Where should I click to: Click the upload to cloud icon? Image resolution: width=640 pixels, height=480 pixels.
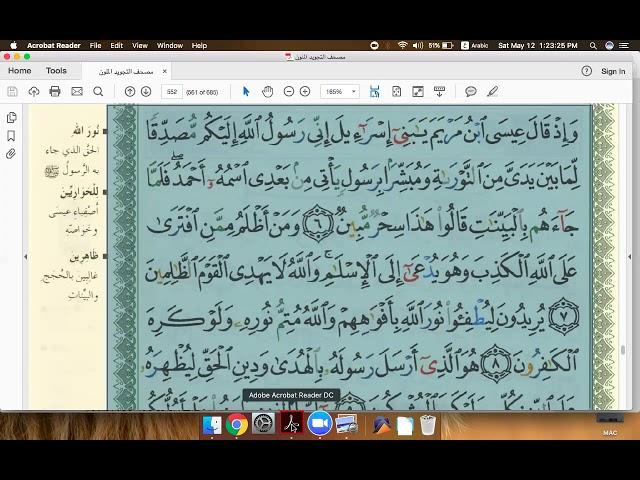34,91
